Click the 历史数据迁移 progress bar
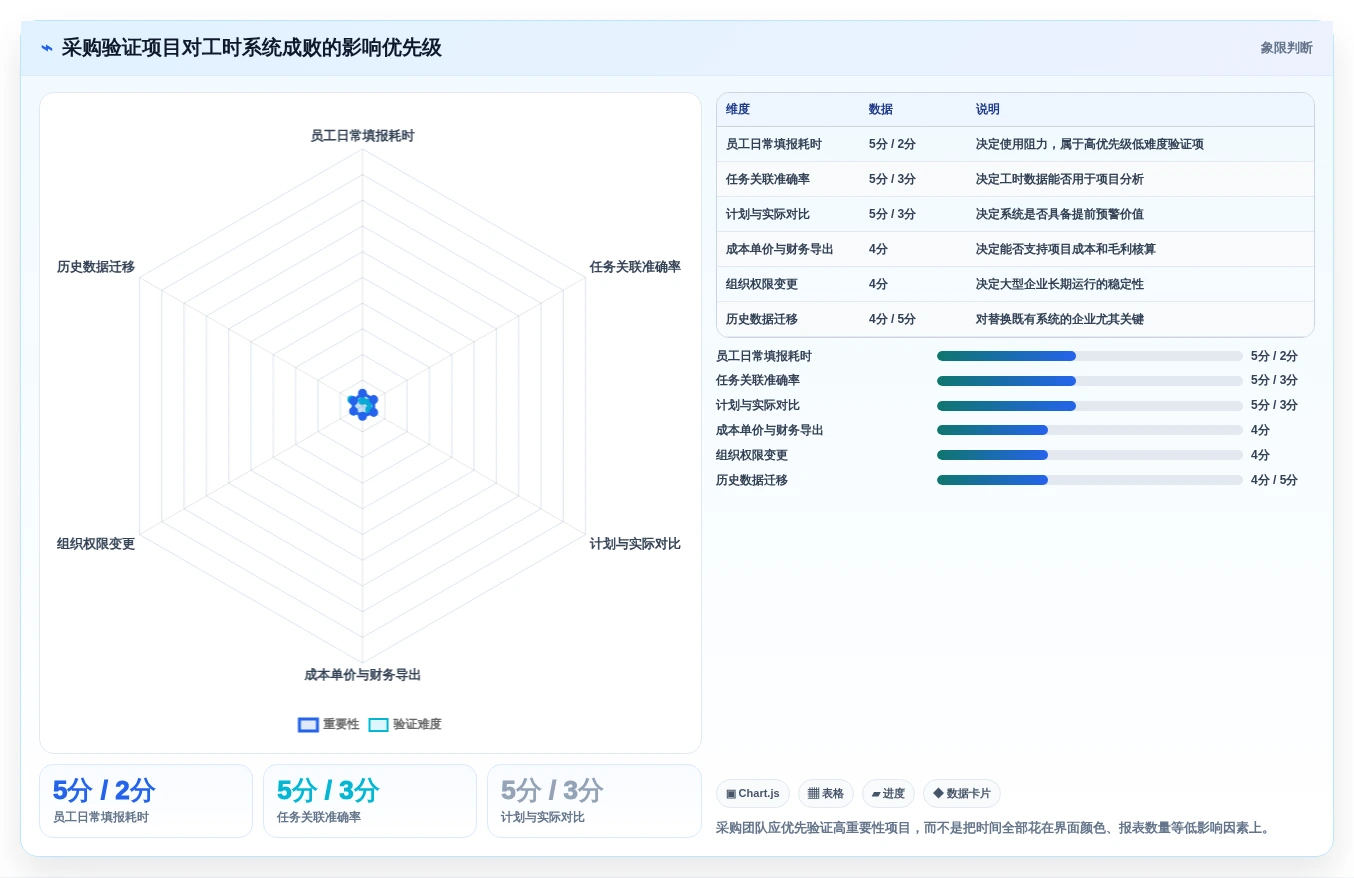Viewport: 1354px width, 878px height. click(x=1090, y=480)
